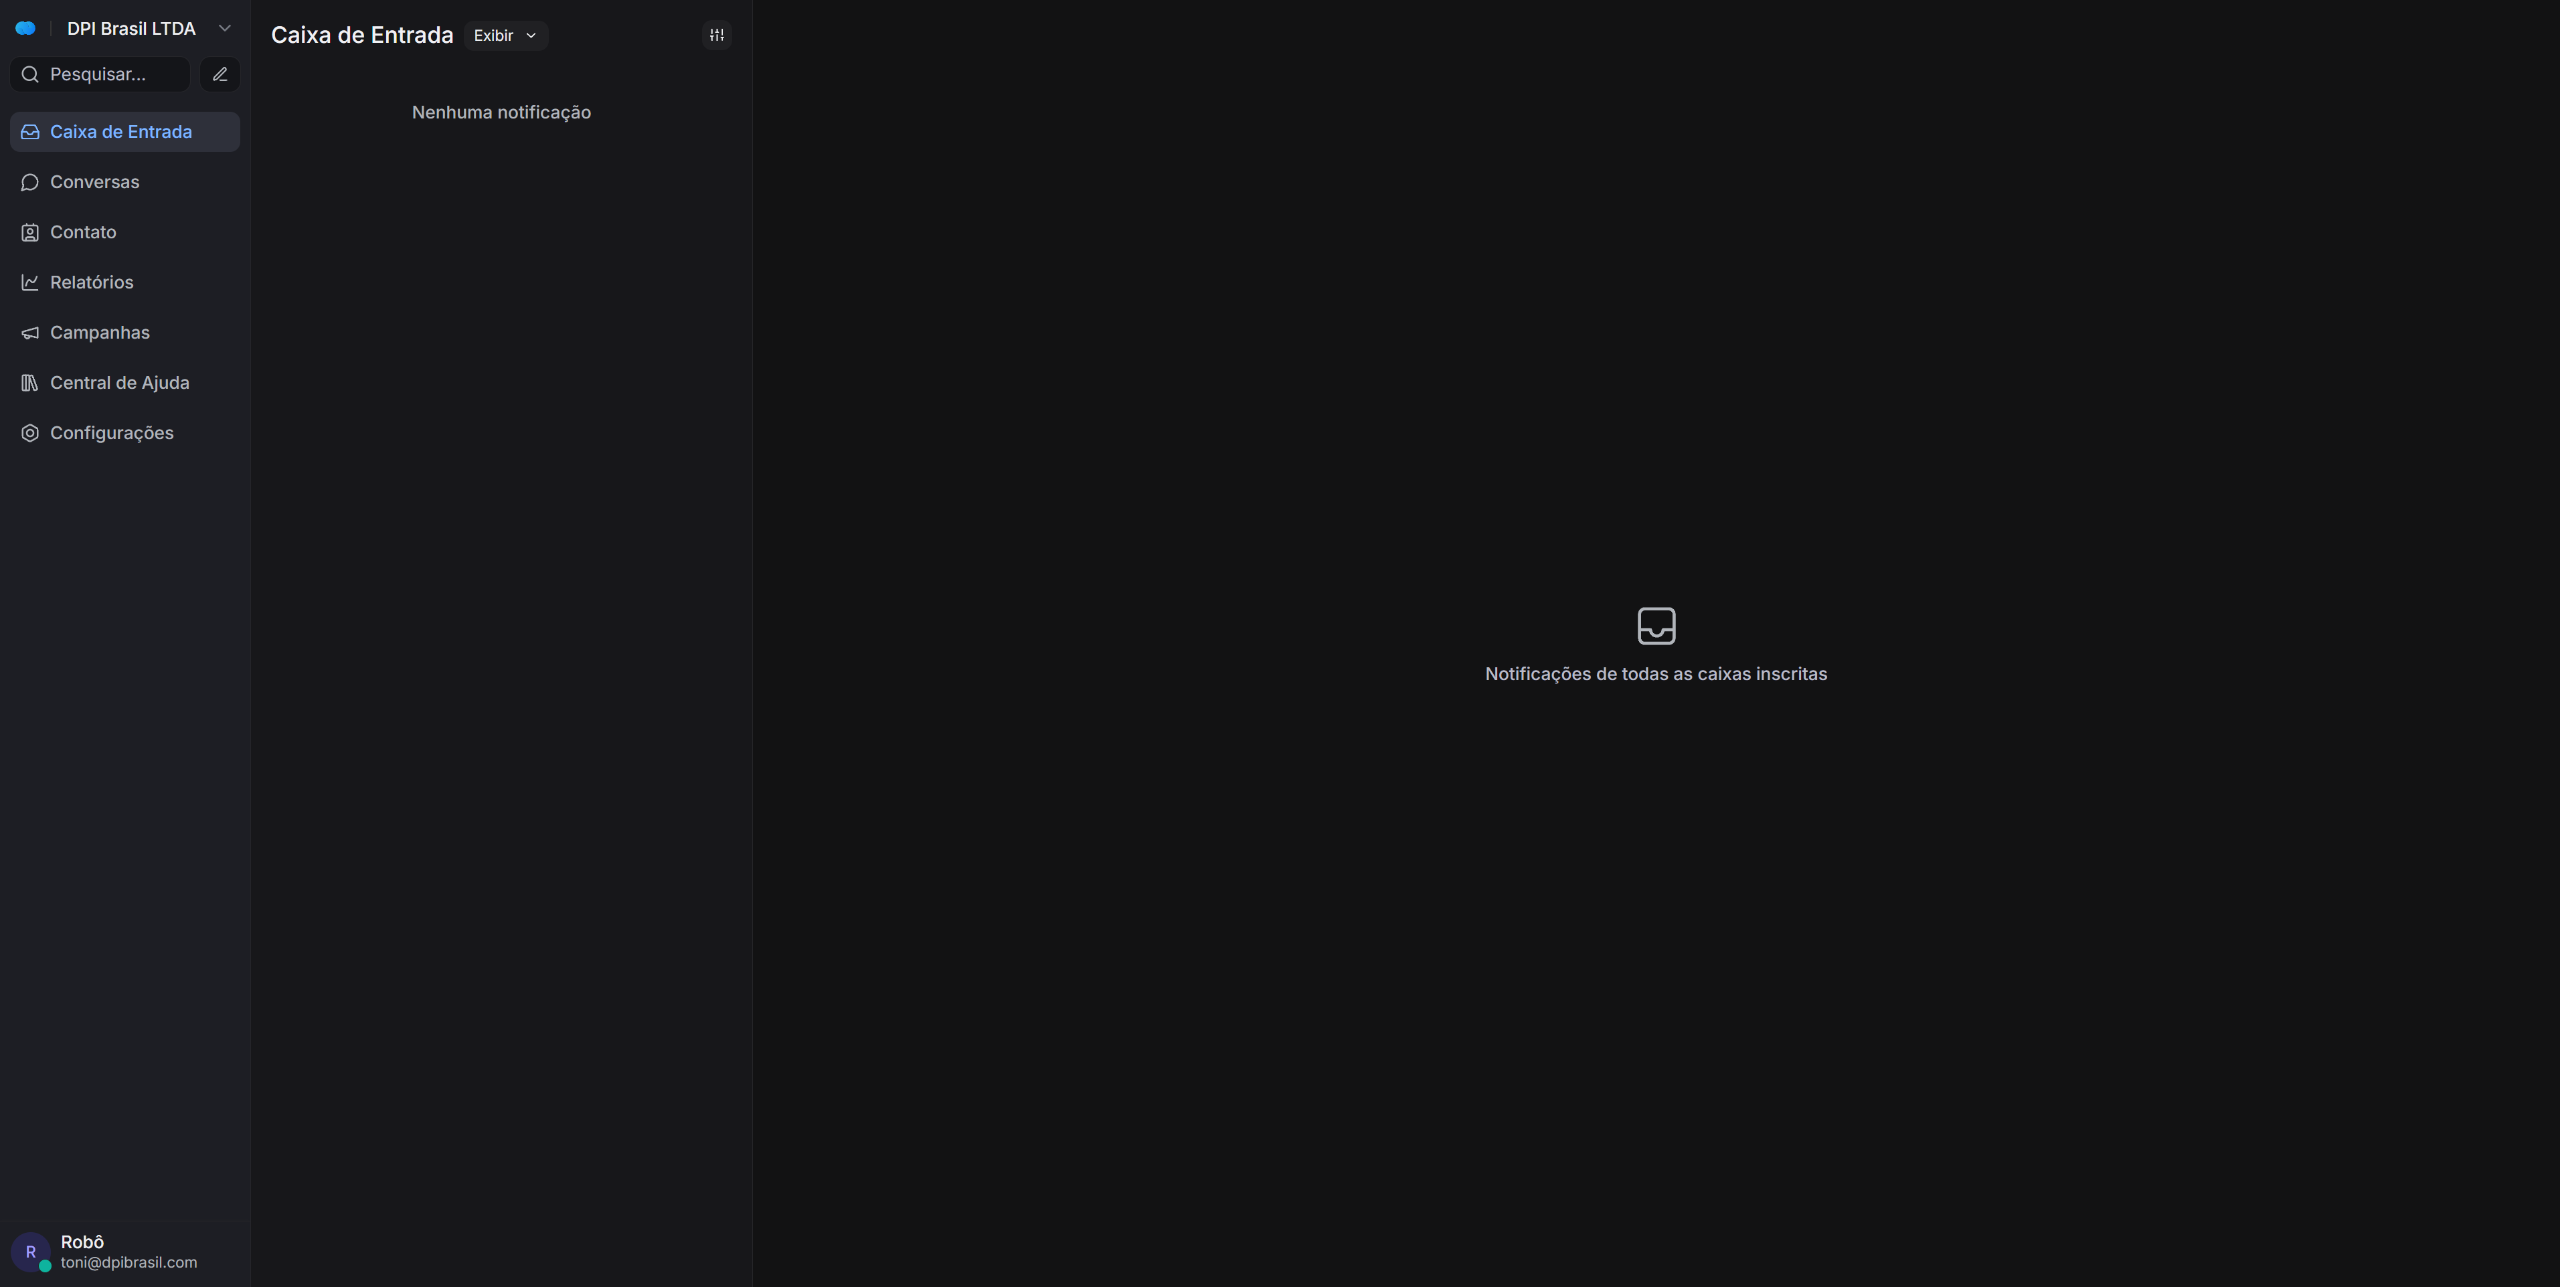Image resolution: width=2560 pixels, height=1287 pixels.
Task: Open the Exibir display dropdown
Action: coord(494,36)
